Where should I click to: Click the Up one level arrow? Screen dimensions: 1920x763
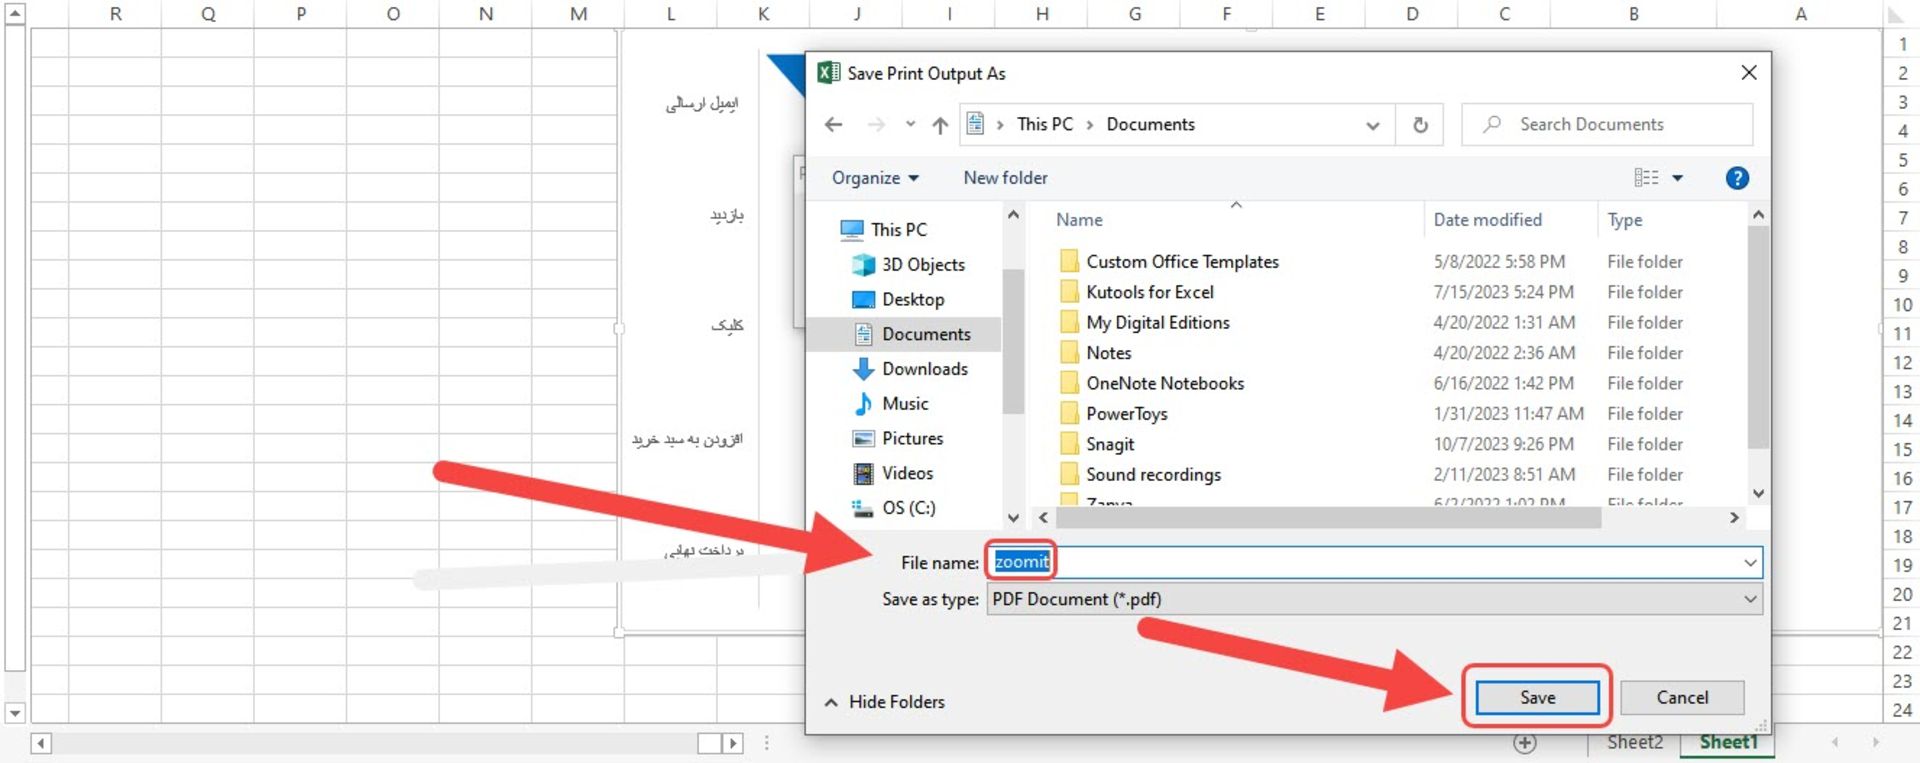point(940,125)
